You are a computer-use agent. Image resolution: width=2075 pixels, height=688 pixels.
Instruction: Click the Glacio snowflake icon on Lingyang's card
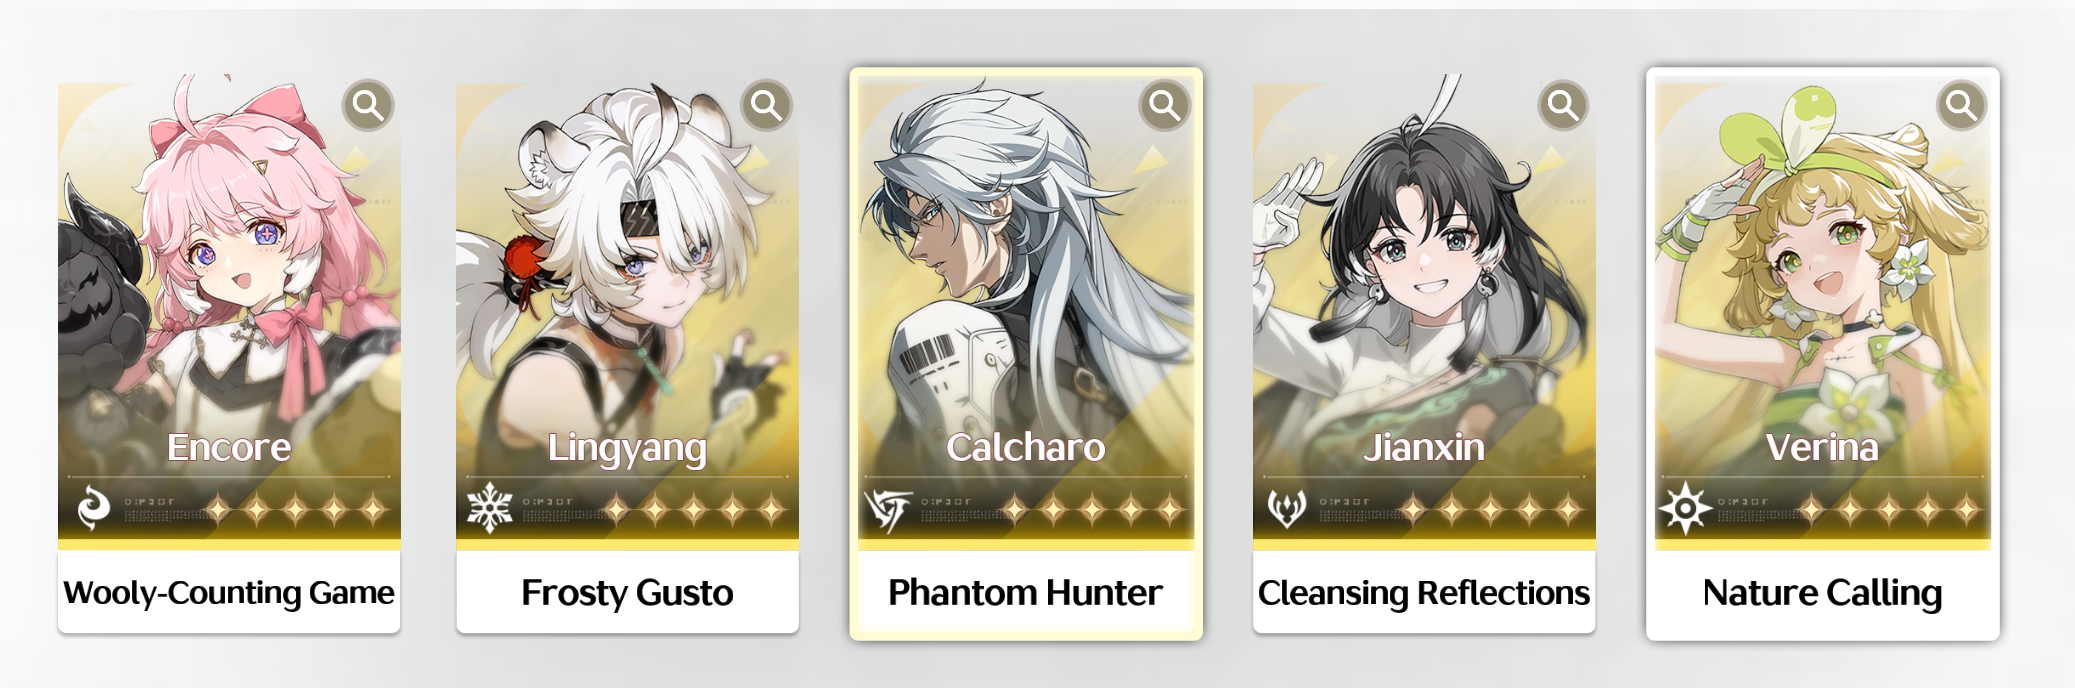(x=490, y=508)
